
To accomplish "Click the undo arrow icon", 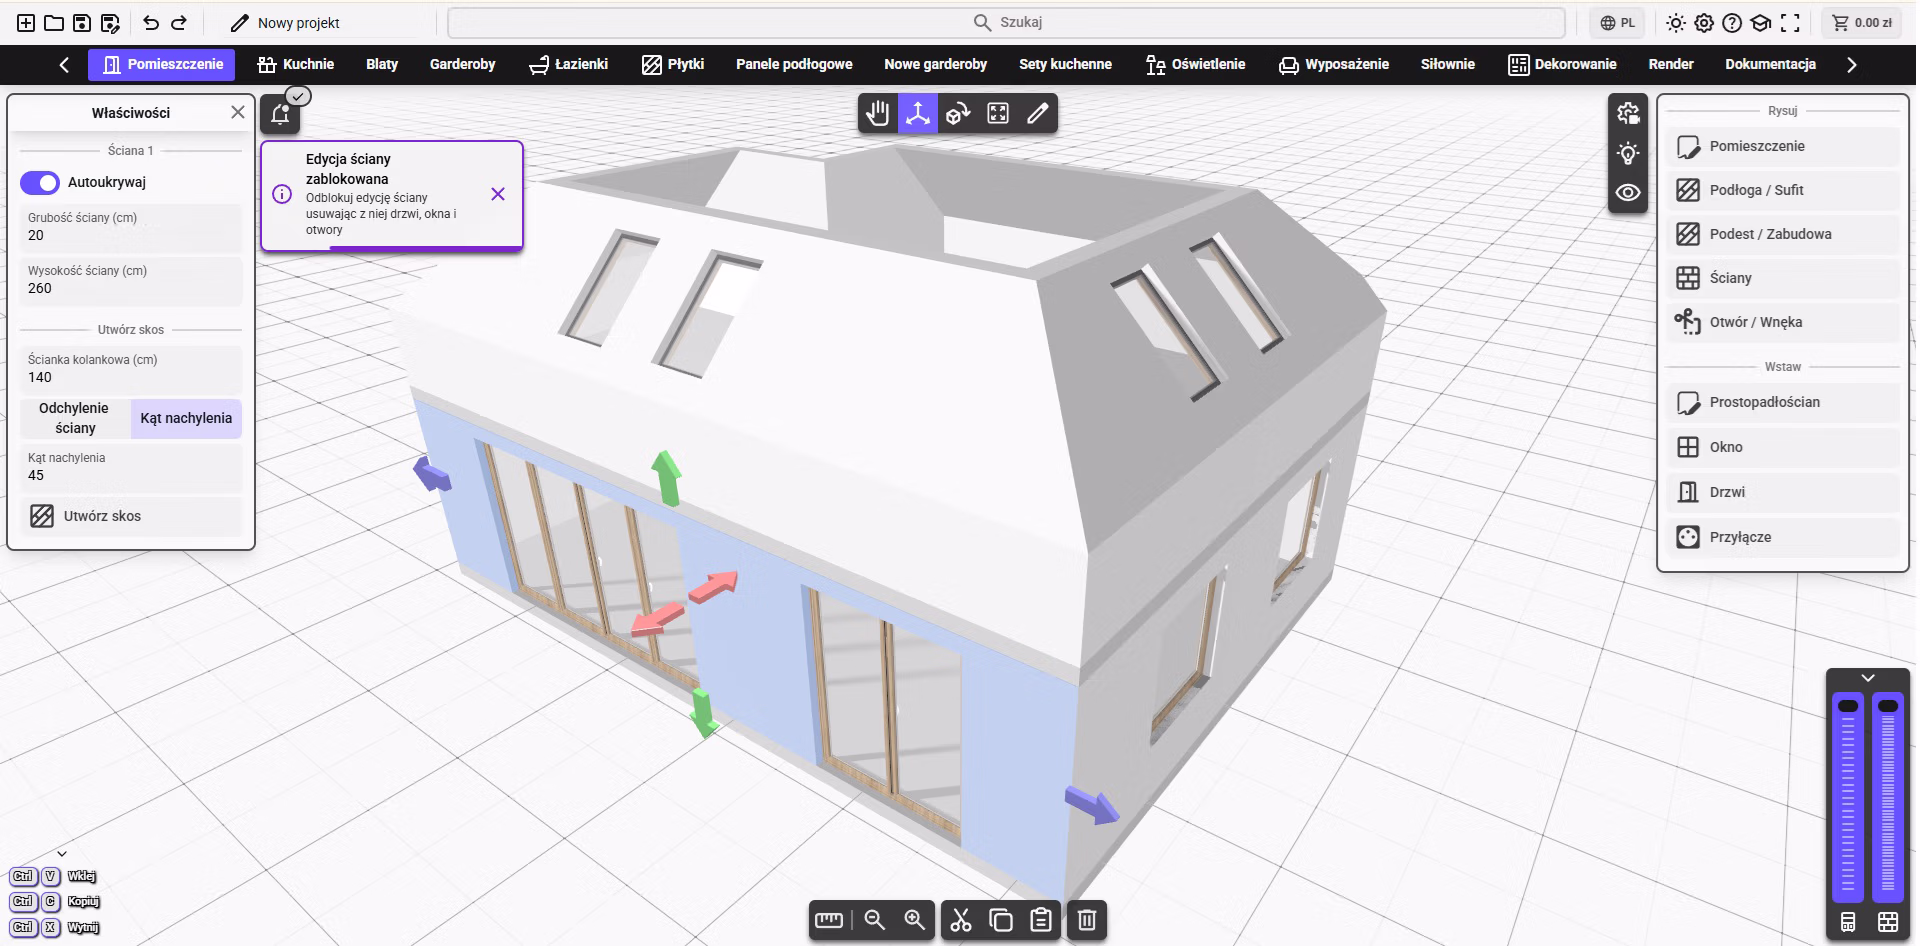I will [151, 22].
